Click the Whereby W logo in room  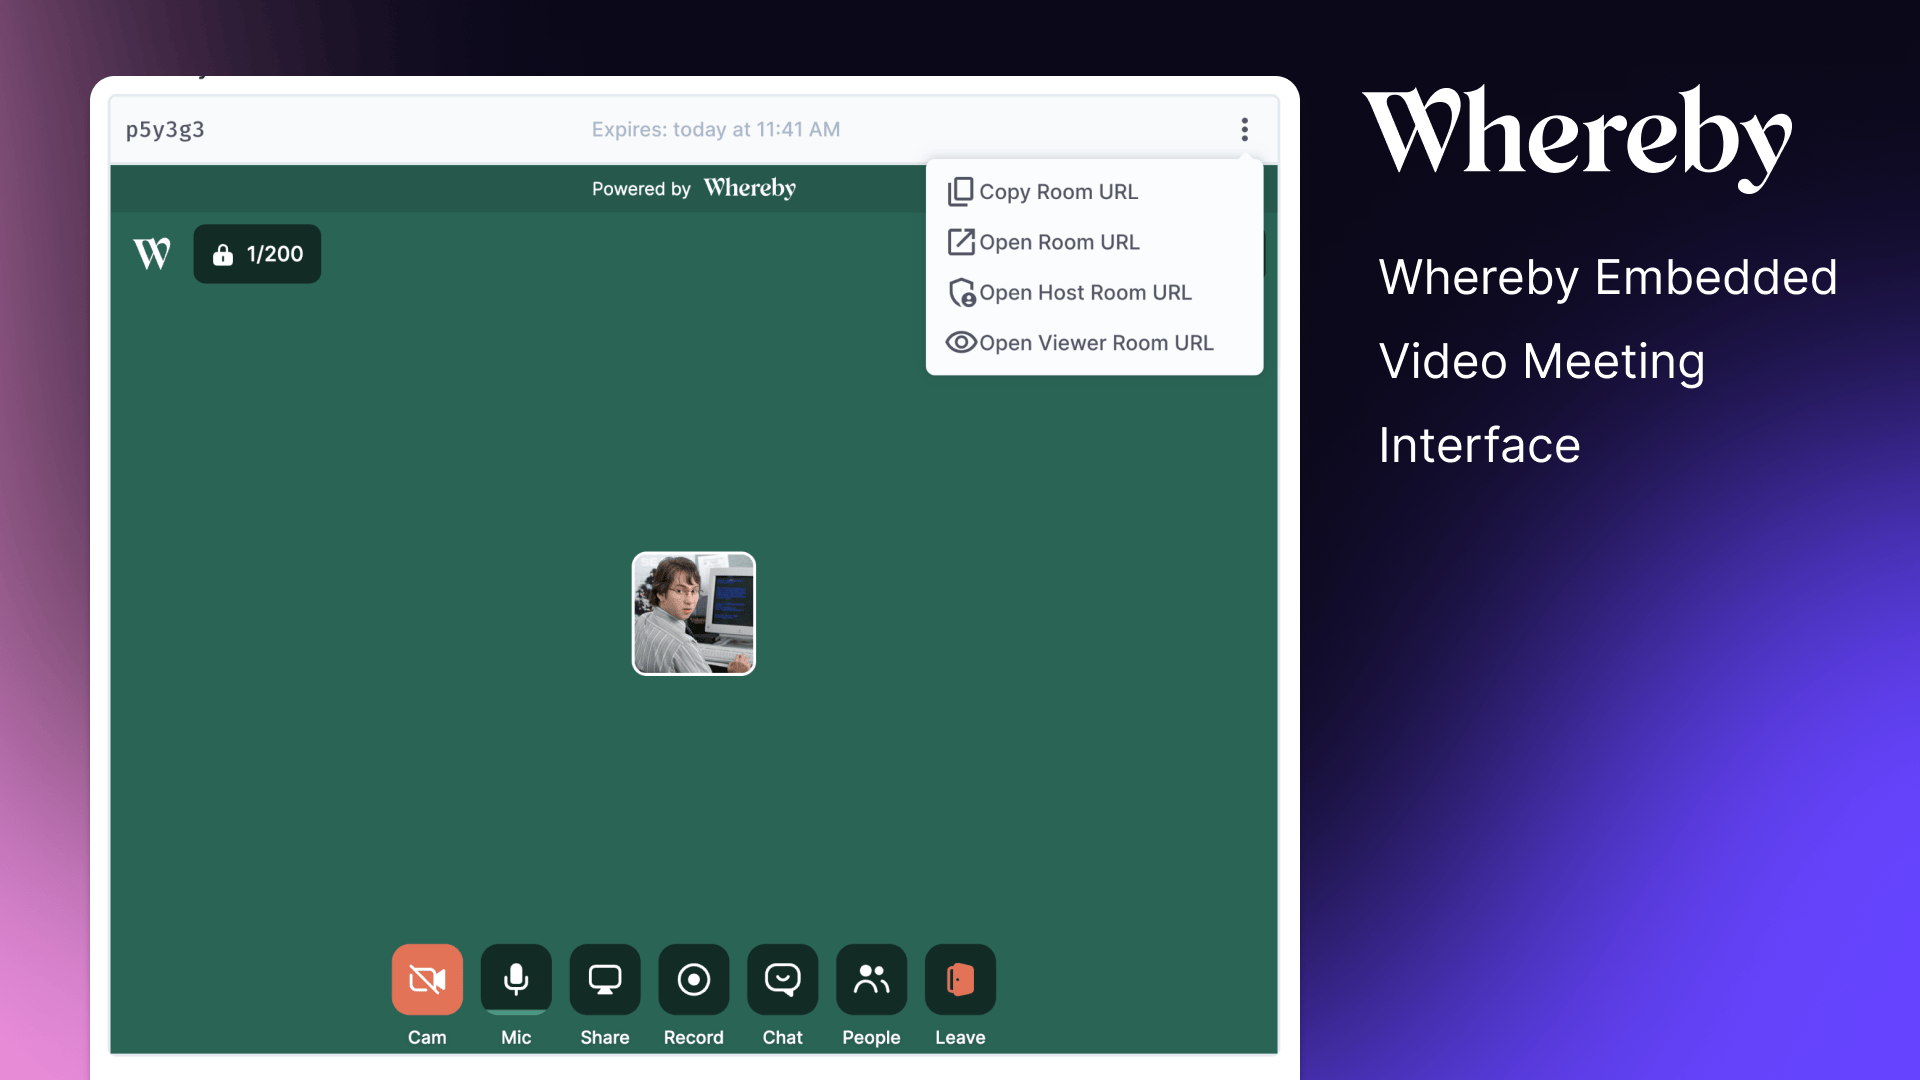pyautogui.click(x=152, y=254)
